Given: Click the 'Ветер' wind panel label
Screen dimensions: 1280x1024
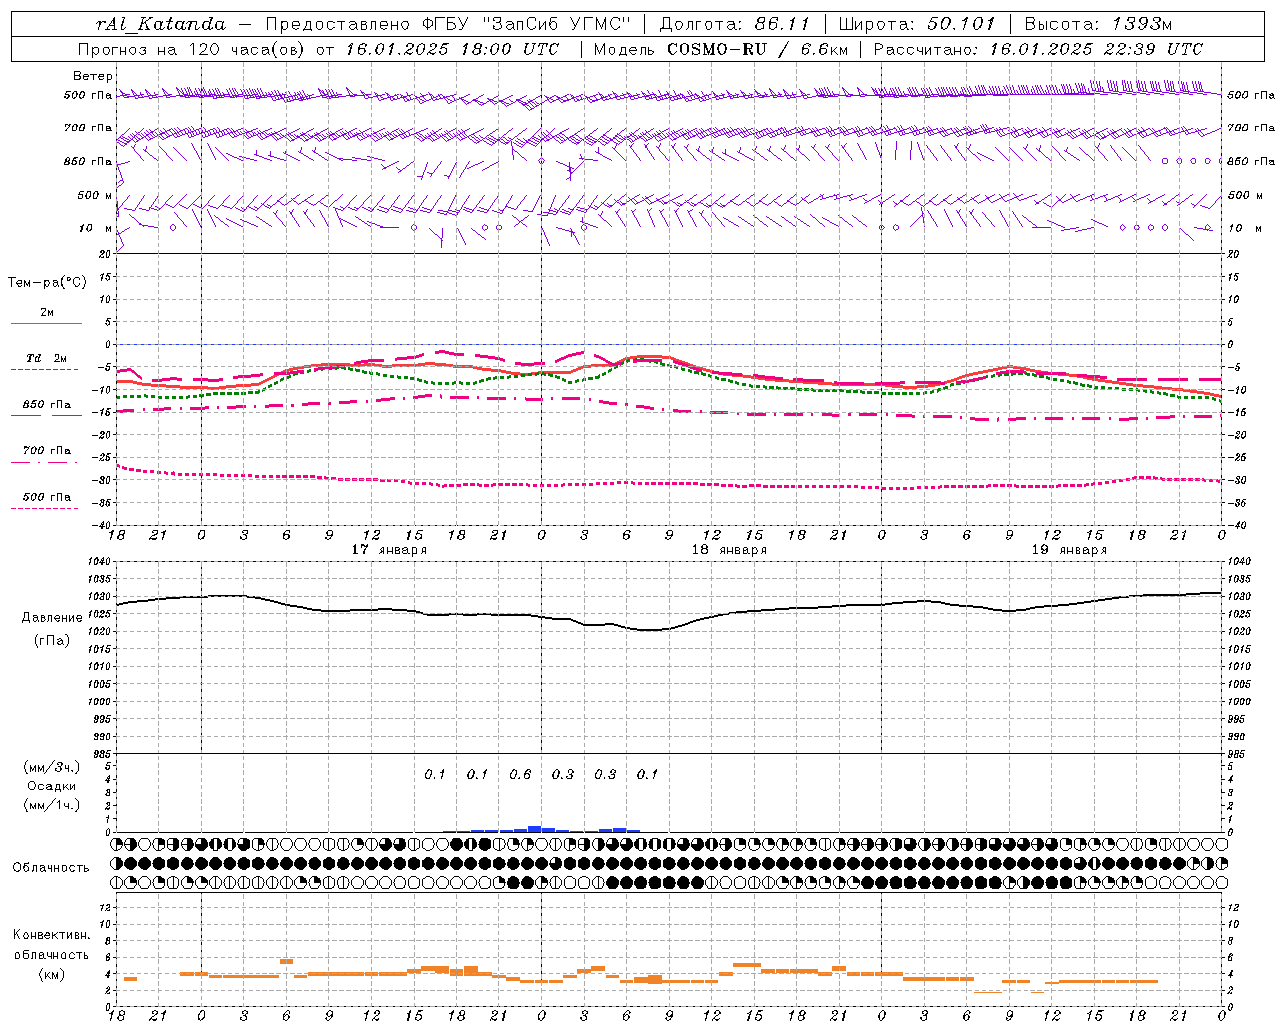Looking at the screenshot, I should 93,76.
